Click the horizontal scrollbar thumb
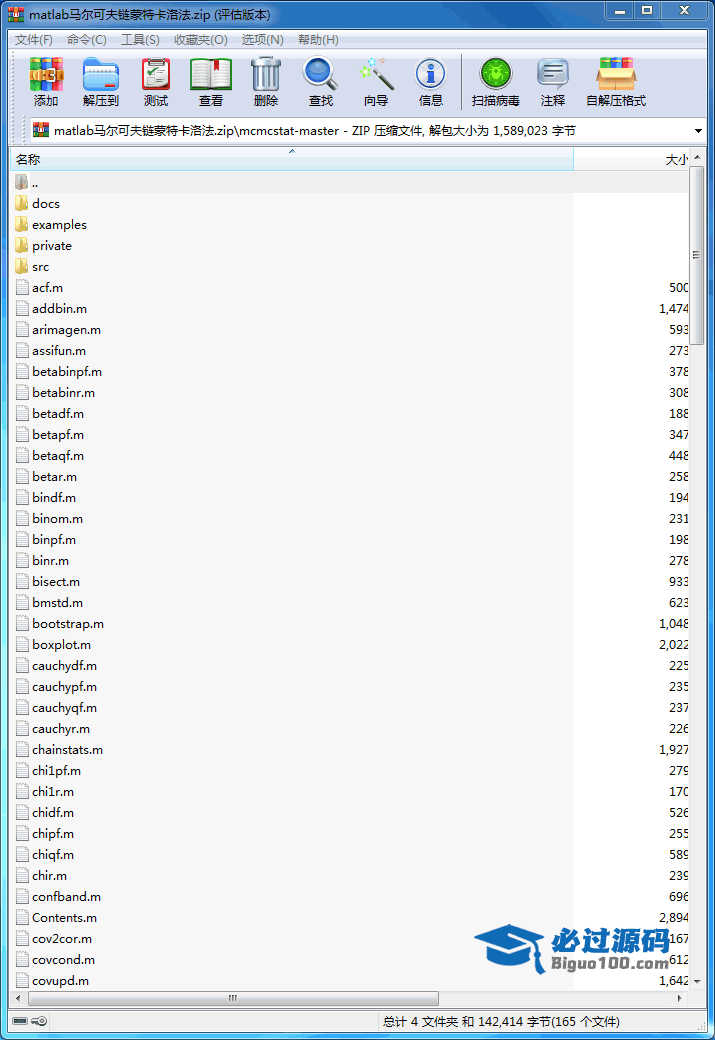Image resolution: width=715 pixels, height=1040 pixels. pyautogui.click(x=233, y=998)
